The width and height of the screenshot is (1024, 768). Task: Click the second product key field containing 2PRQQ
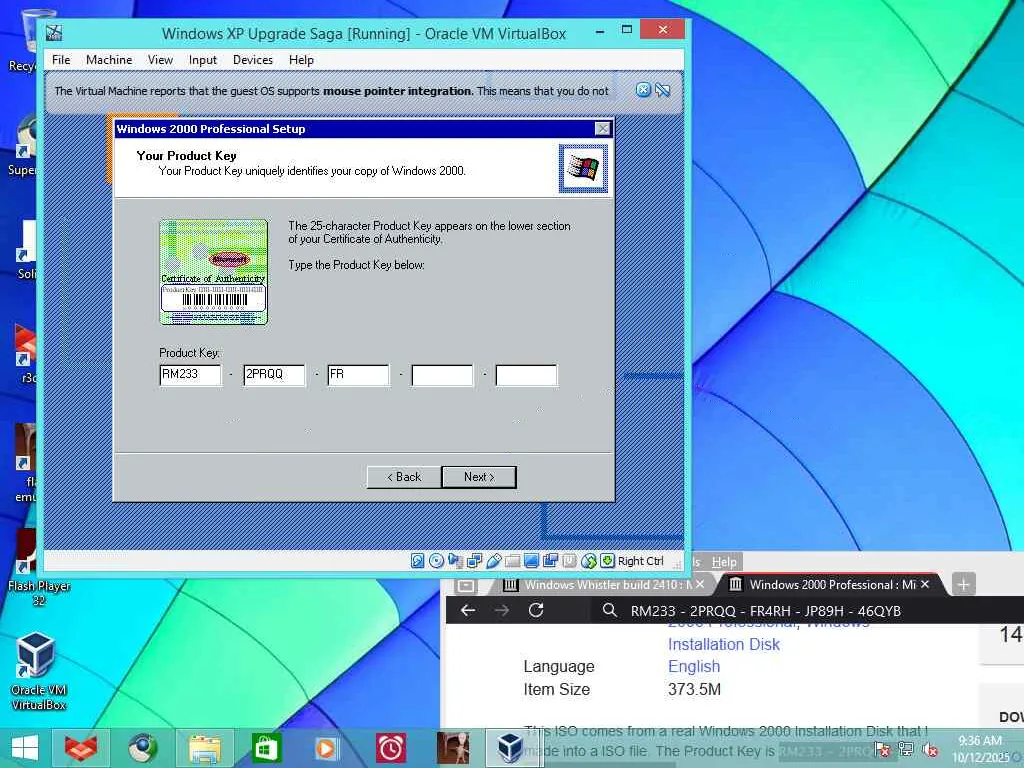click(x=274, y=375)
